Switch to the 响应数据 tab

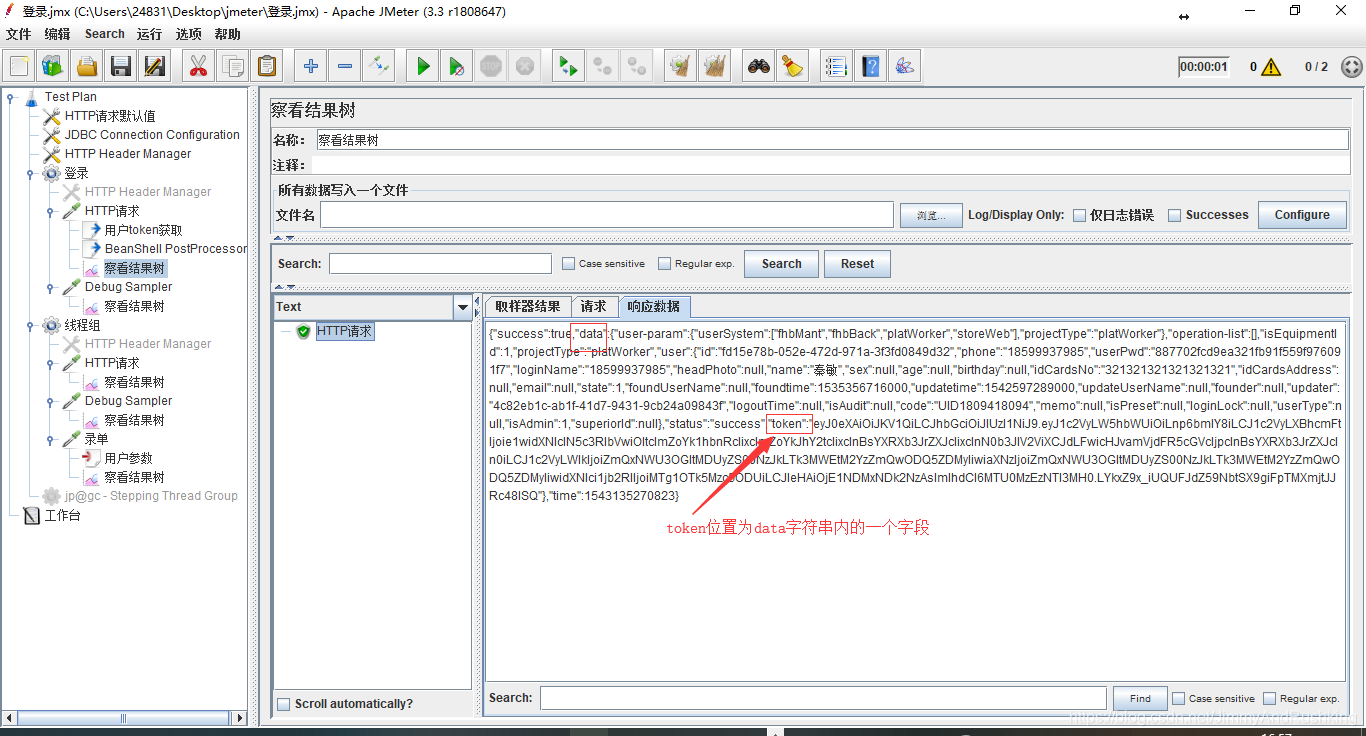point(654,307)
